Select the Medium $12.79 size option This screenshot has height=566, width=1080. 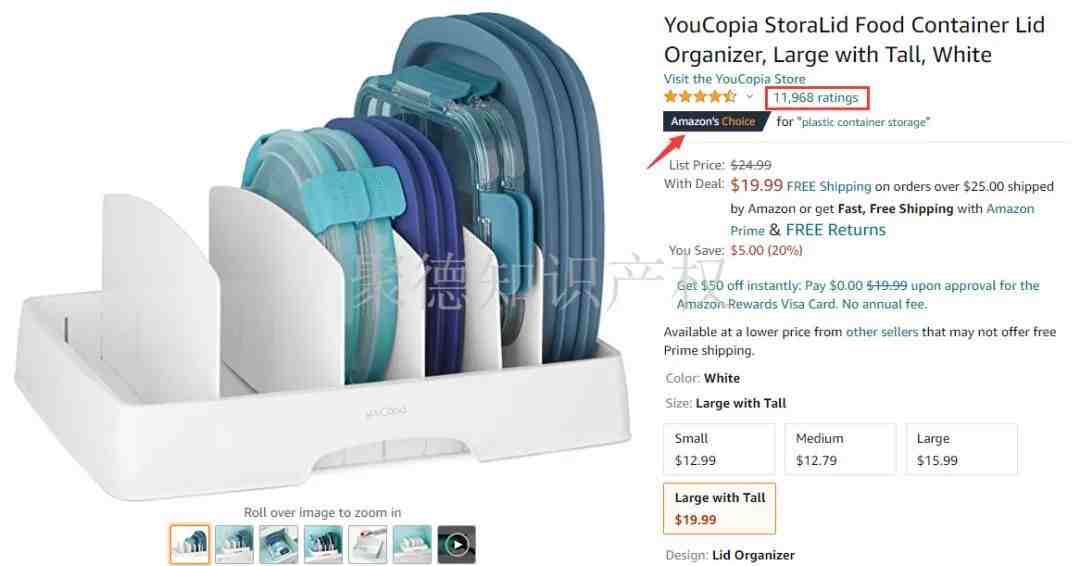click(840, 449)
